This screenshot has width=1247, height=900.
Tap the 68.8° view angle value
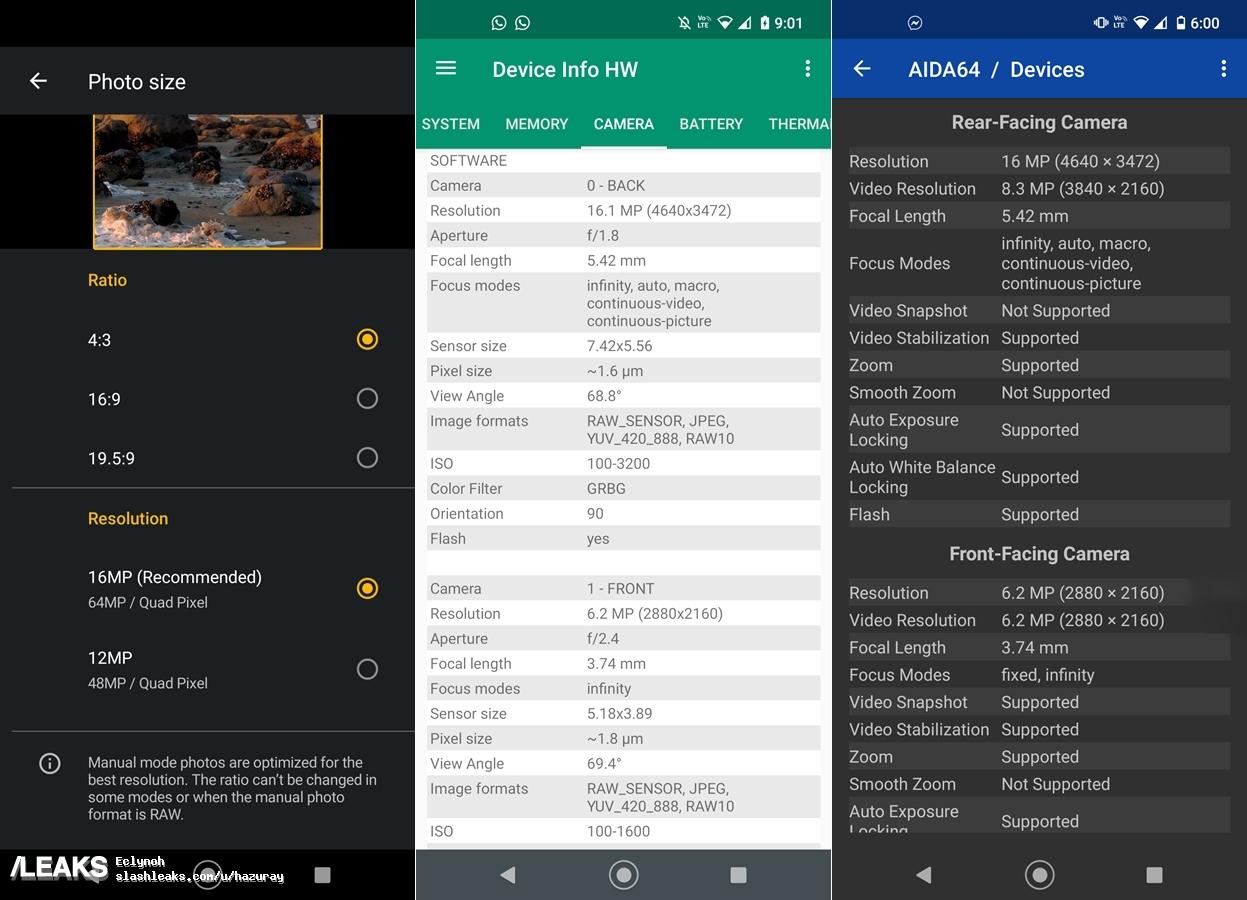(x=604, y=396)
